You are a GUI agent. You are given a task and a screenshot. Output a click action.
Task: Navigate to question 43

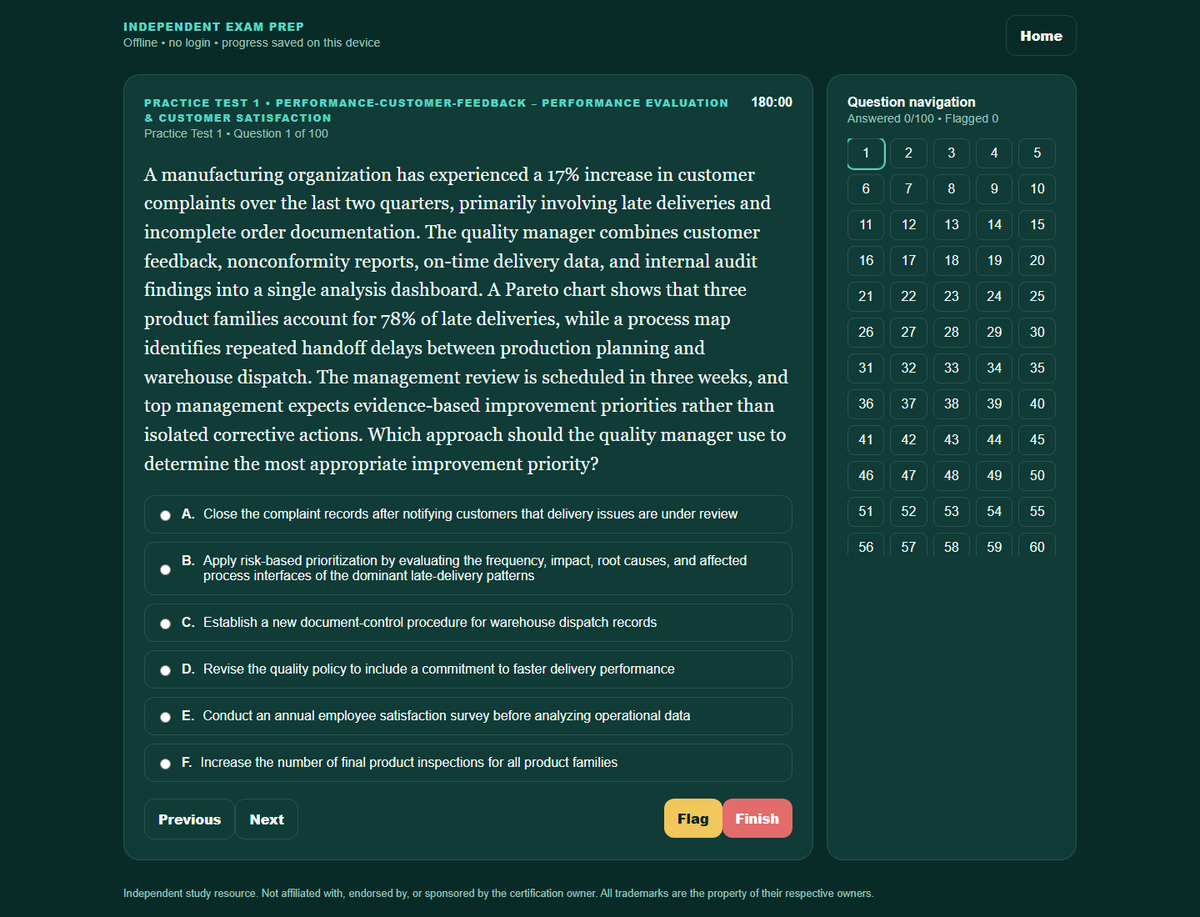[951, 441]
